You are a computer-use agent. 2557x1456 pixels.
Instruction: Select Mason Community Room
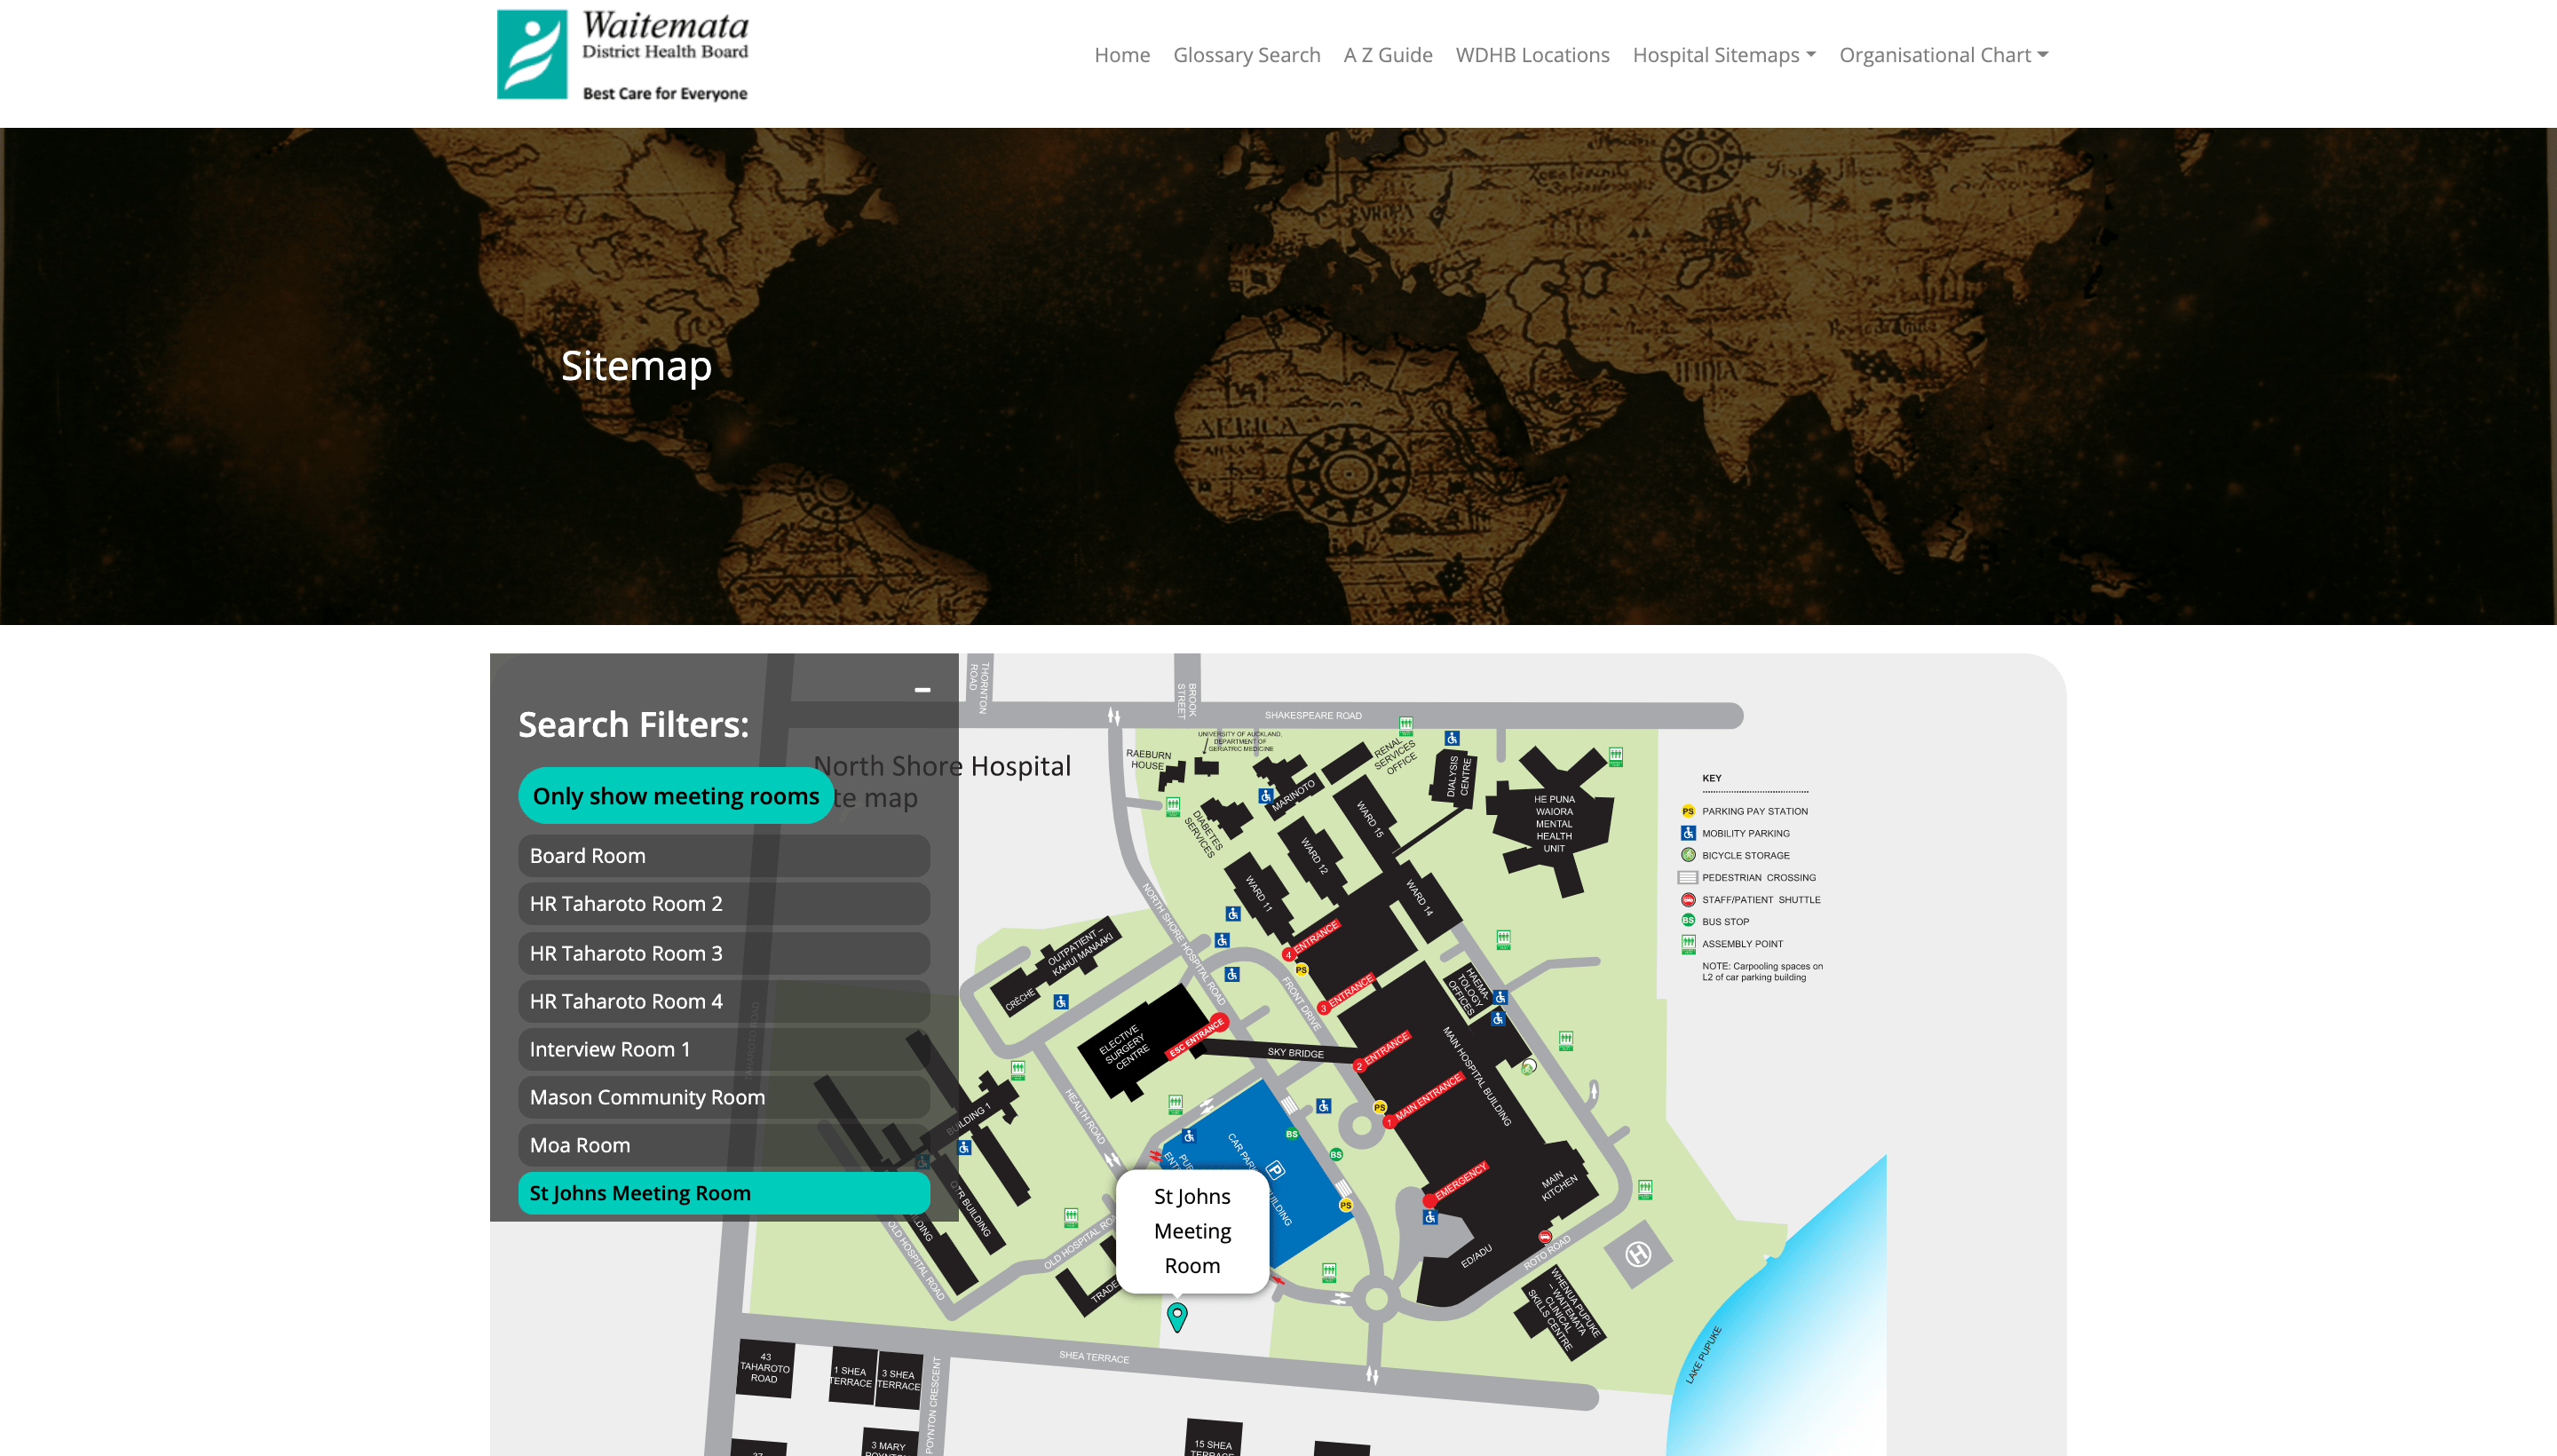(x=724, y=1098)
